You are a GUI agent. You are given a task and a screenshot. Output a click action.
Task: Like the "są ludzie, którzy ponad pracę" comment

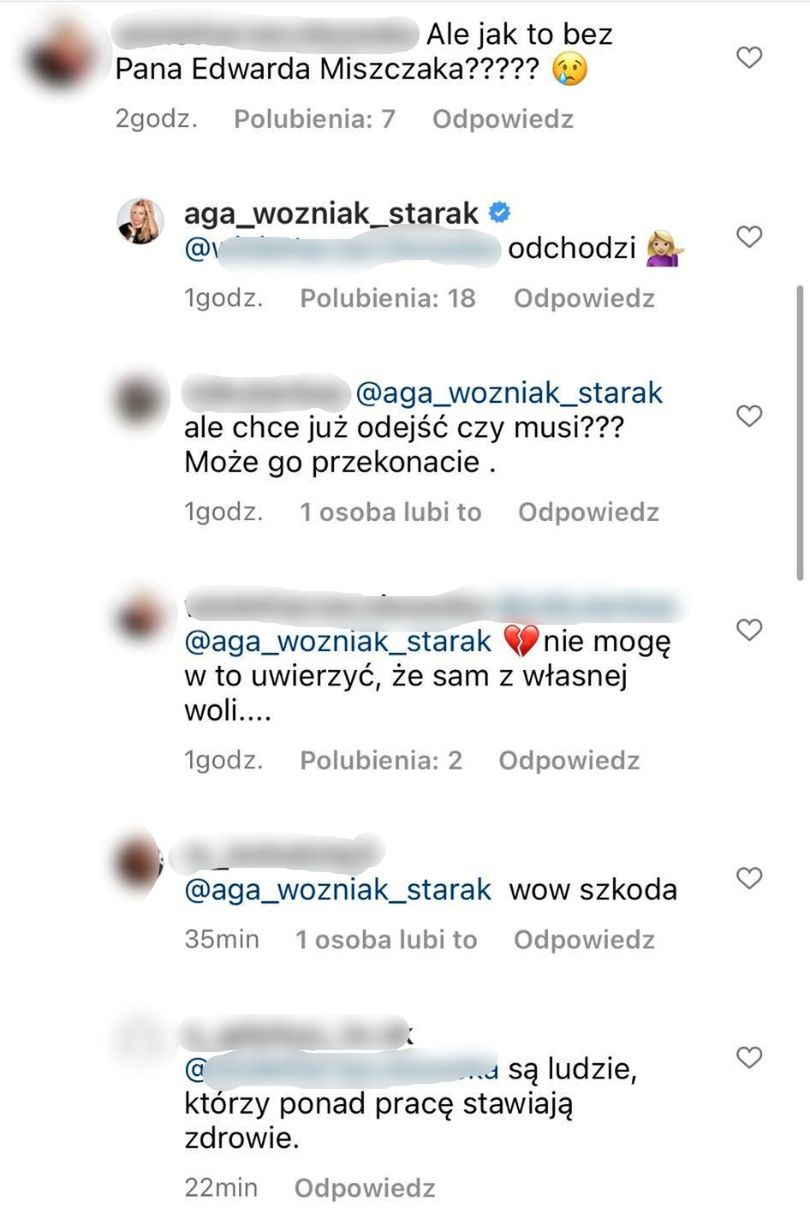tap(749, 1057)
